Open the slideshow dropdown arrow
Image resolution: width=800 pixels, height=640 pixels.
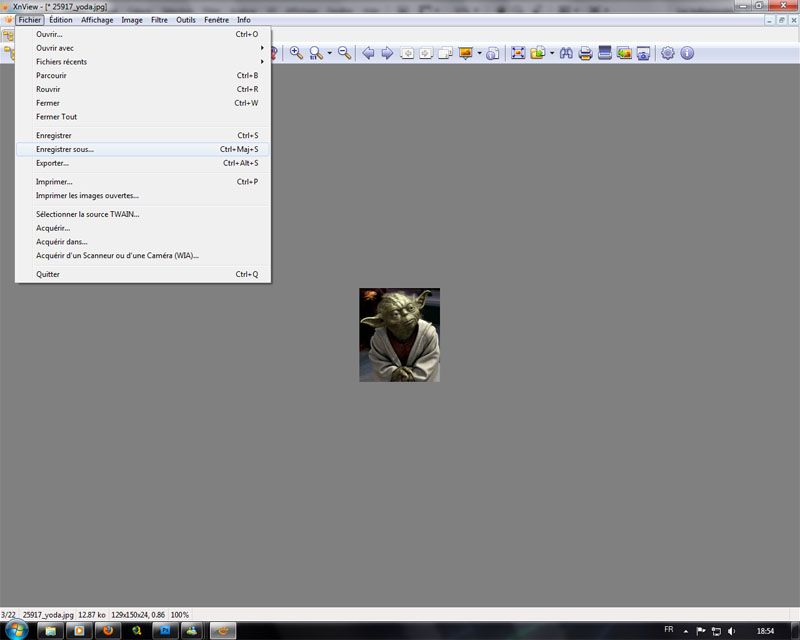coord(479,53)
